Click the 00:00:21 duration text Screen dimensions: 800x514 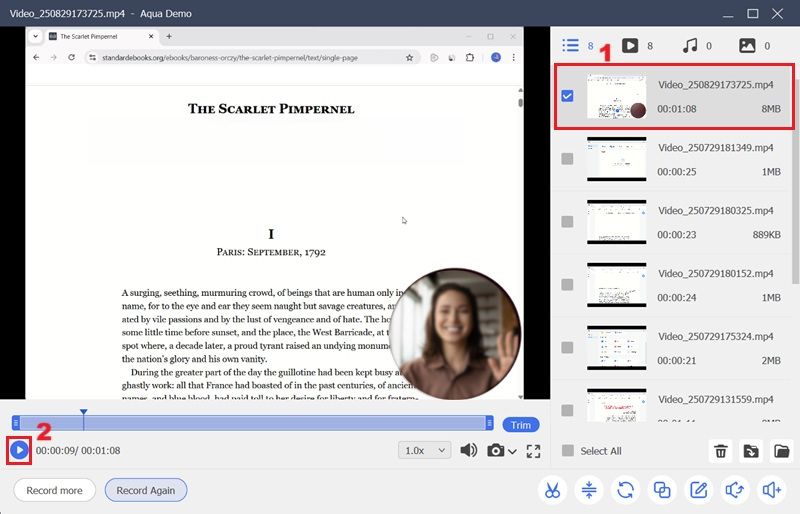(x=677, y=360)
